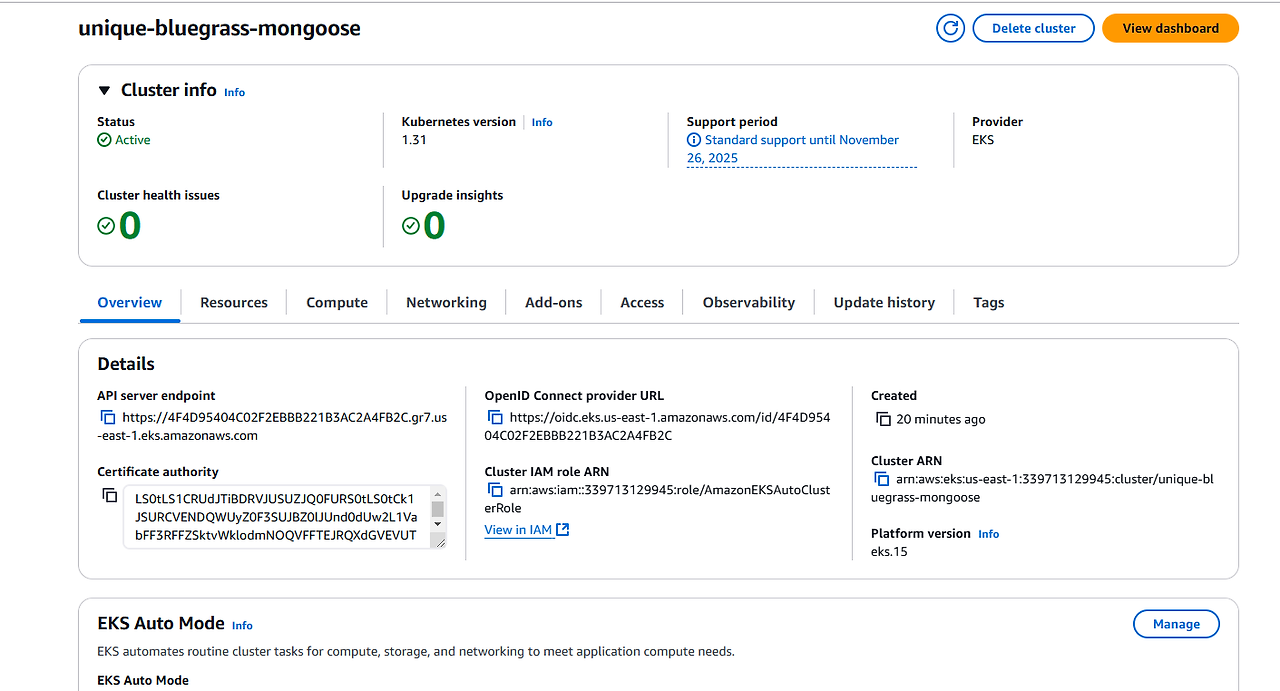Click the '20 minutes ago' created text
This screenshot has height=691, width=1280.
pos(940,419)
